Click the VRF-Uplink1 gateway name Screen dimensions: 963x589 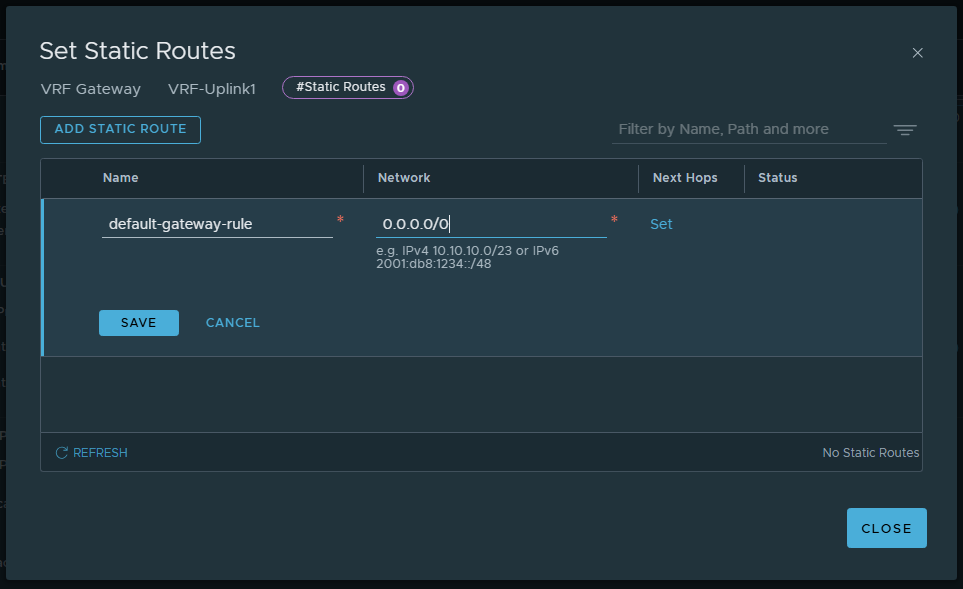(211, 89)
